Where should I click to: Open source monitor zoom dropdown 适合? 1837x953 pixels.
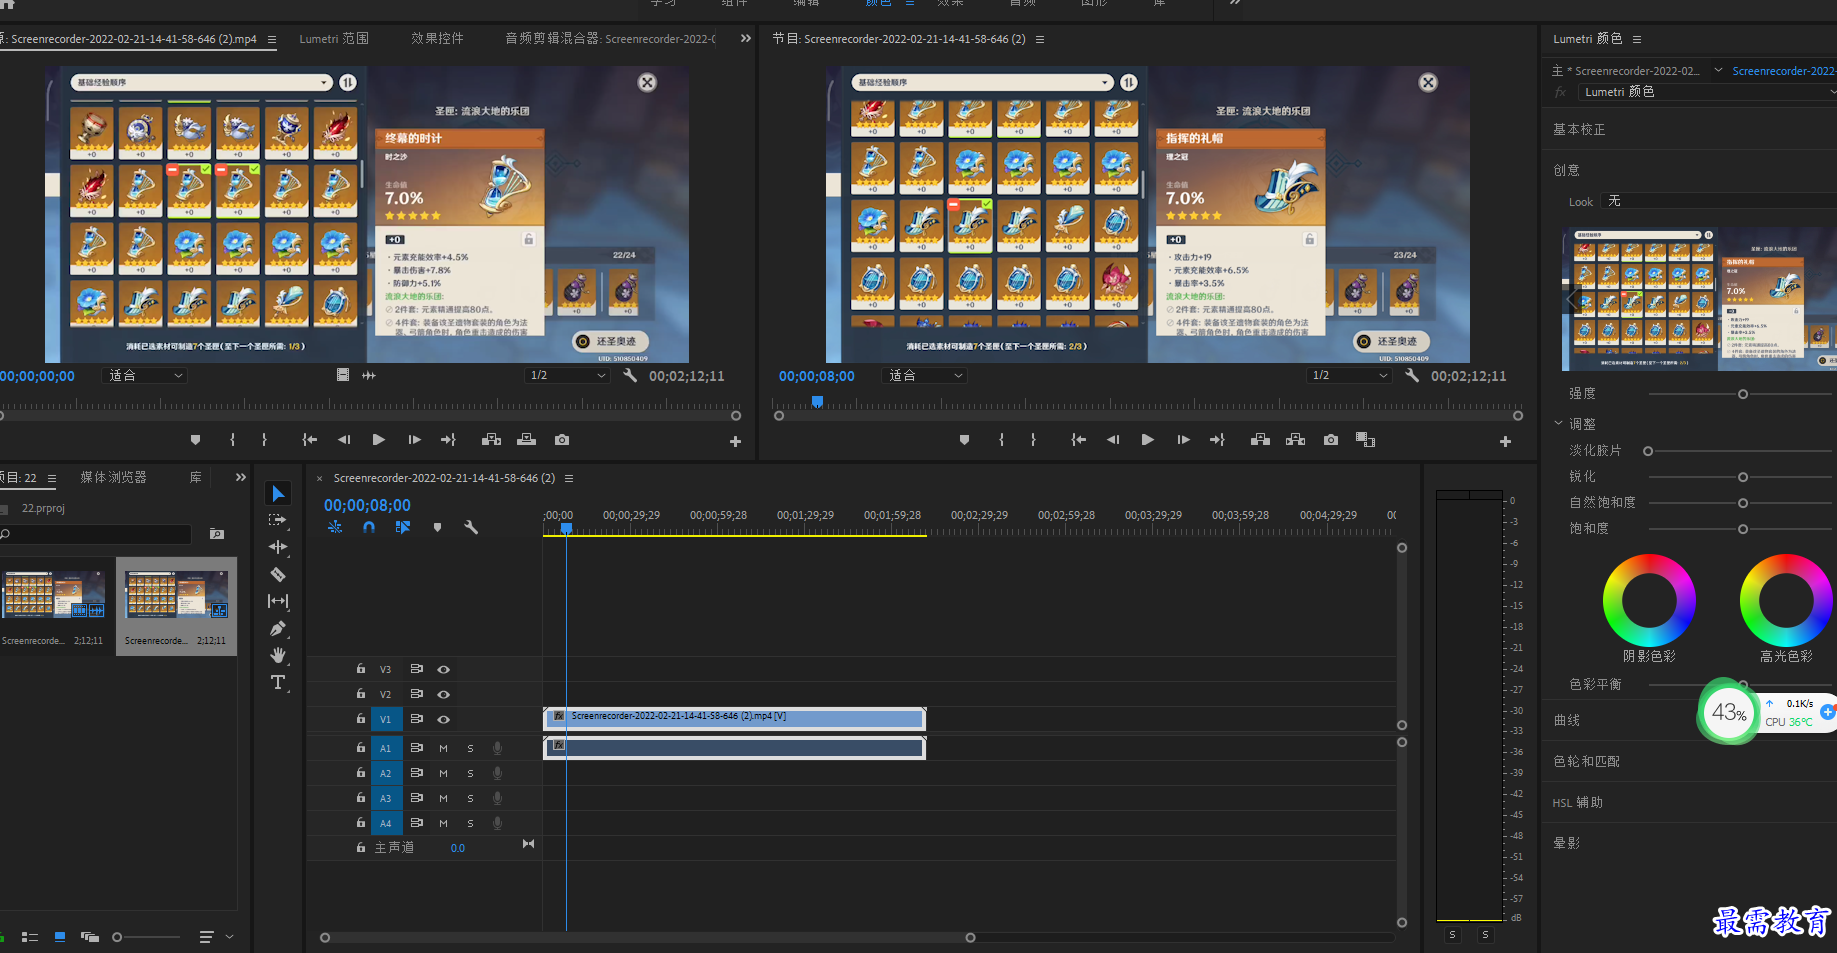[x=146, y=376]
